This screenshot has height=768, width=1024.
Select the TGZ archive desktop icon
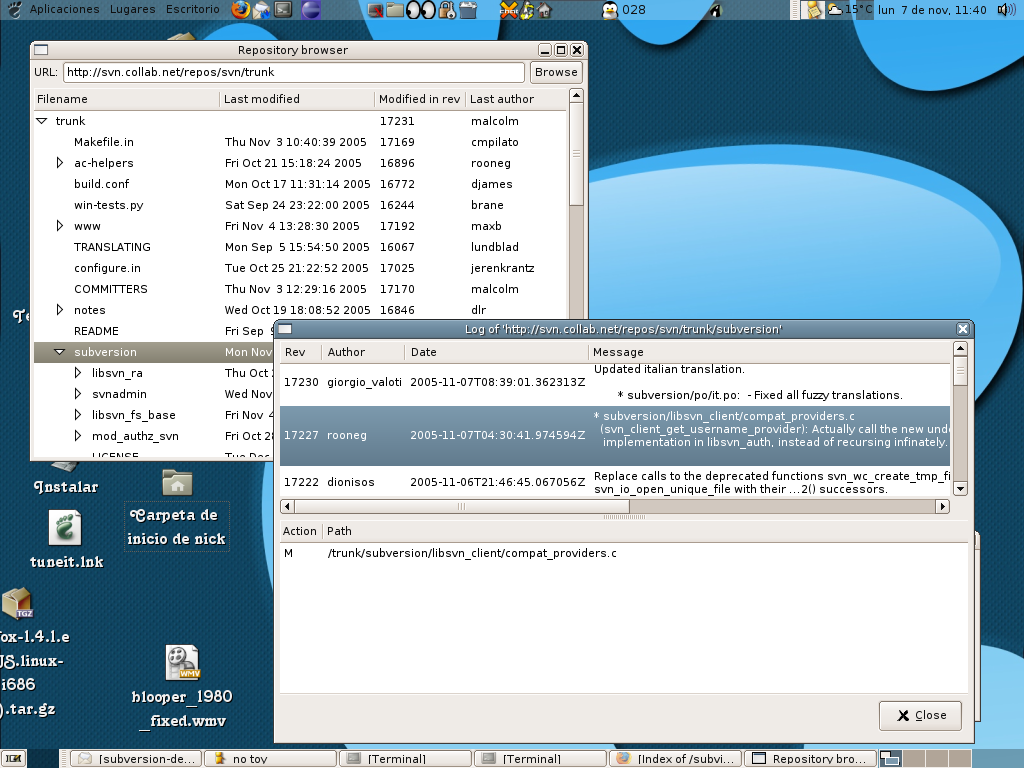coord(18,603)
